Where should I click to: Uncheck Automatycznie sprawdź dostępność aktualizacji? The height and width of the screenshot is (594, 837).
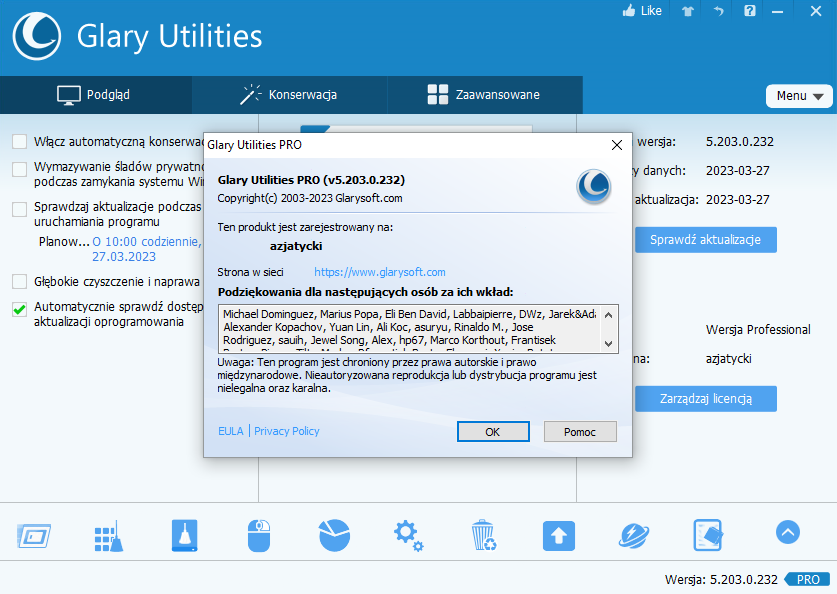(20, 309)
